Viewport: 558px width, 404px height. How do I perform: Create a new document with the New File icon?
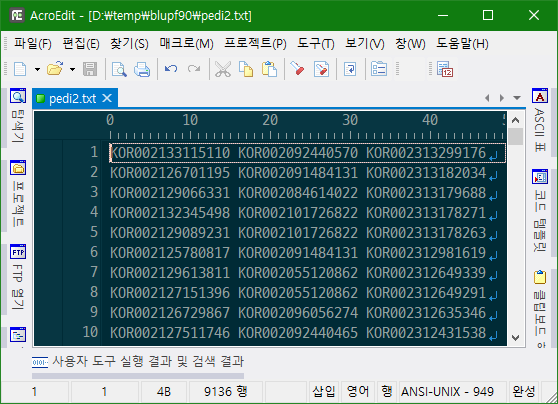[x=20, y=69]
